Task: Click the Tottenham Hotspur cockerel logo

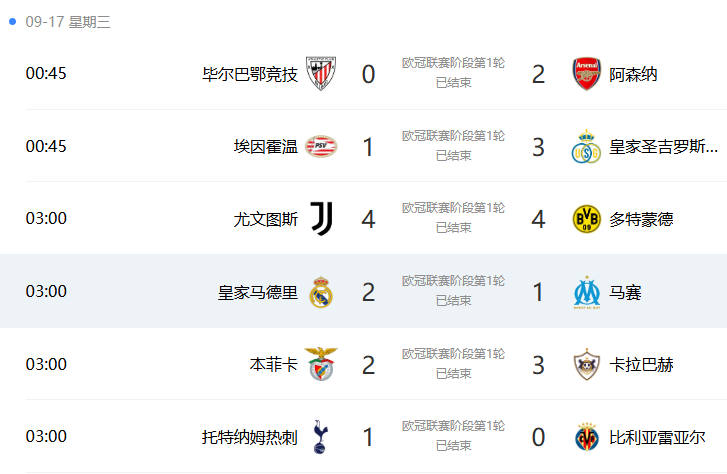Action: (x=320, y=436)
